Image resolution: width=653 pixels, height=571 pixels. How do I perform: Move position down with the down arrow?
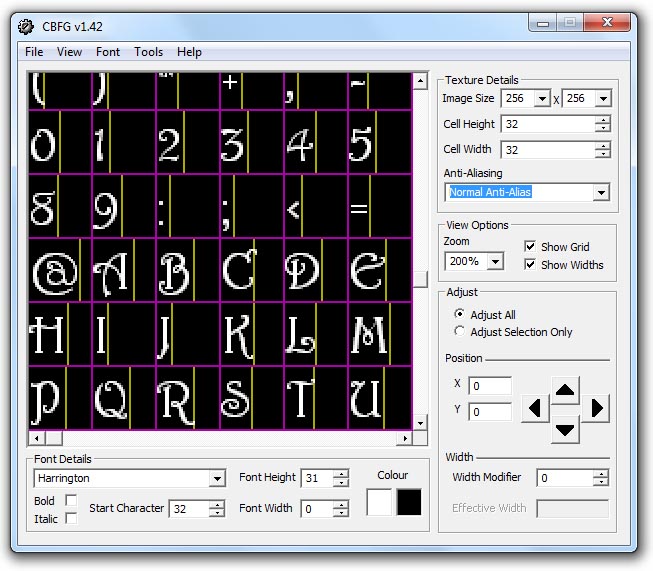point(565,430)
